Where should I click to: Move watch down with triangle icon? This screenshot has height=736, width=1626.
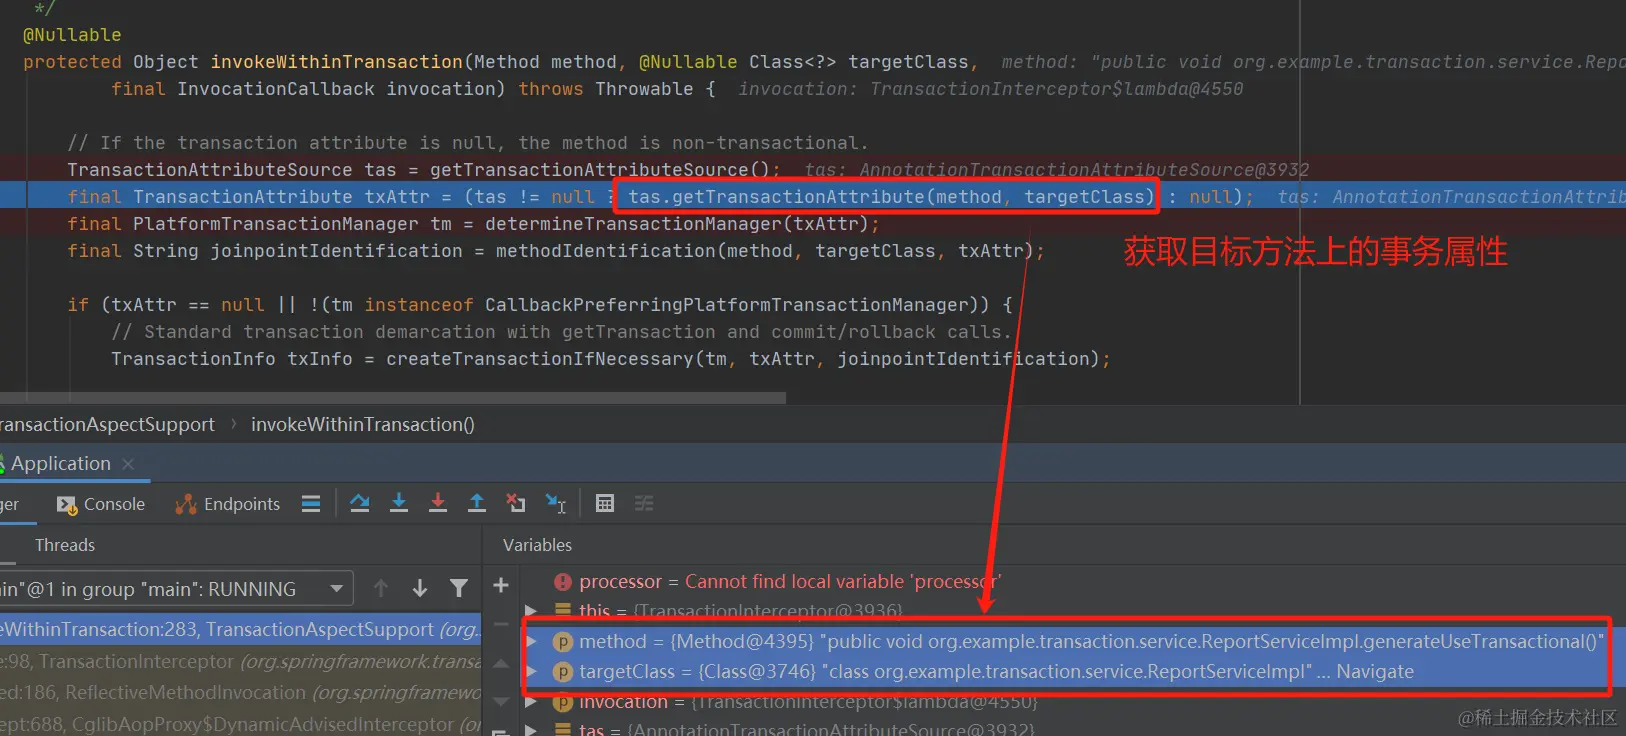click(x=501, y=701)
